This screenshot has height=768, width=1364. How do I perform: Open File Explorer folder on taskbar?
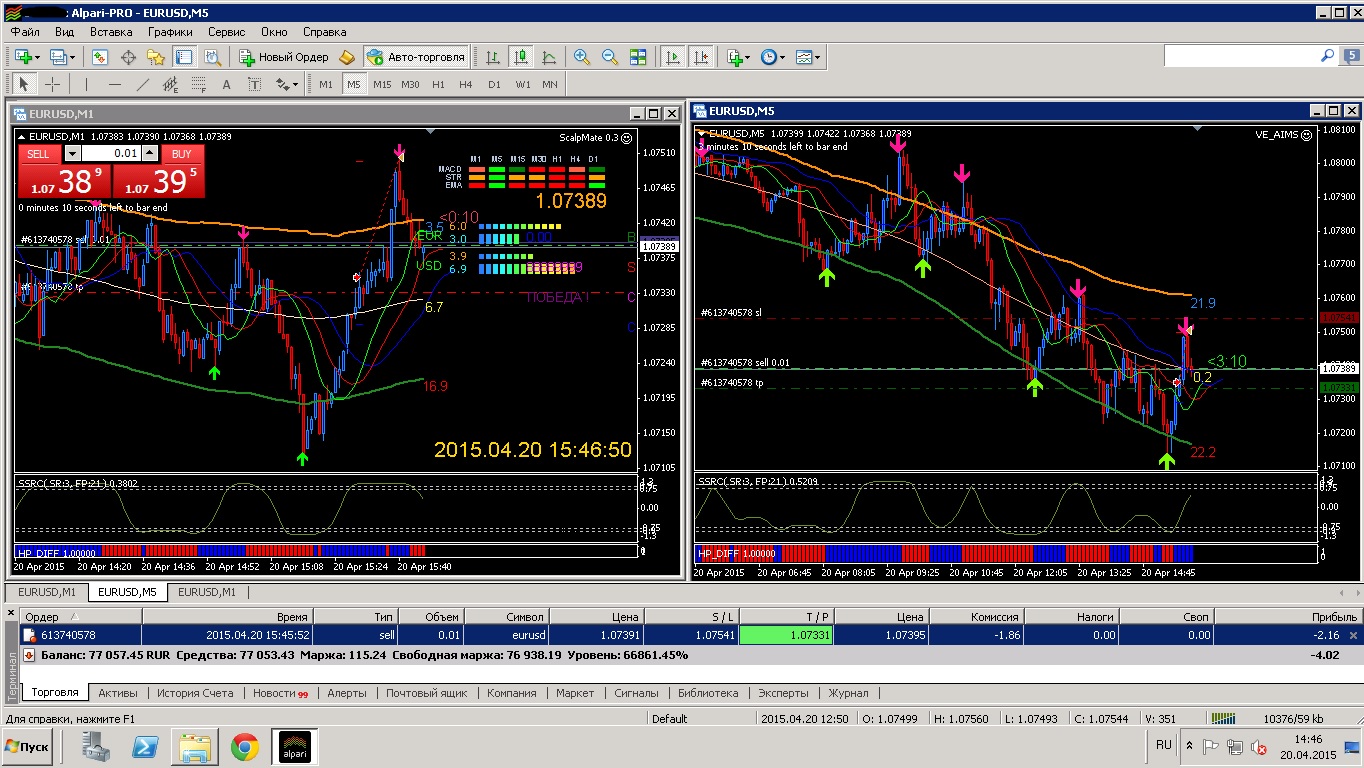tap(195, 747)
